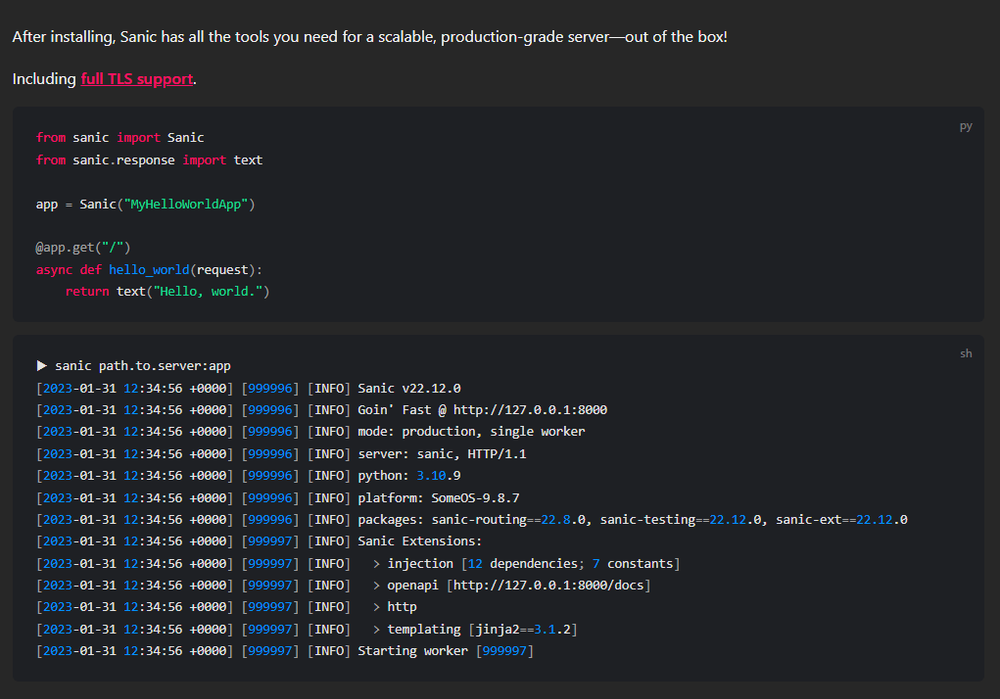The height and width of the screenshot is (699, 1000).
Task: Click the string "MyHelloWorldApp" in the code
Action: coord(186,205)
